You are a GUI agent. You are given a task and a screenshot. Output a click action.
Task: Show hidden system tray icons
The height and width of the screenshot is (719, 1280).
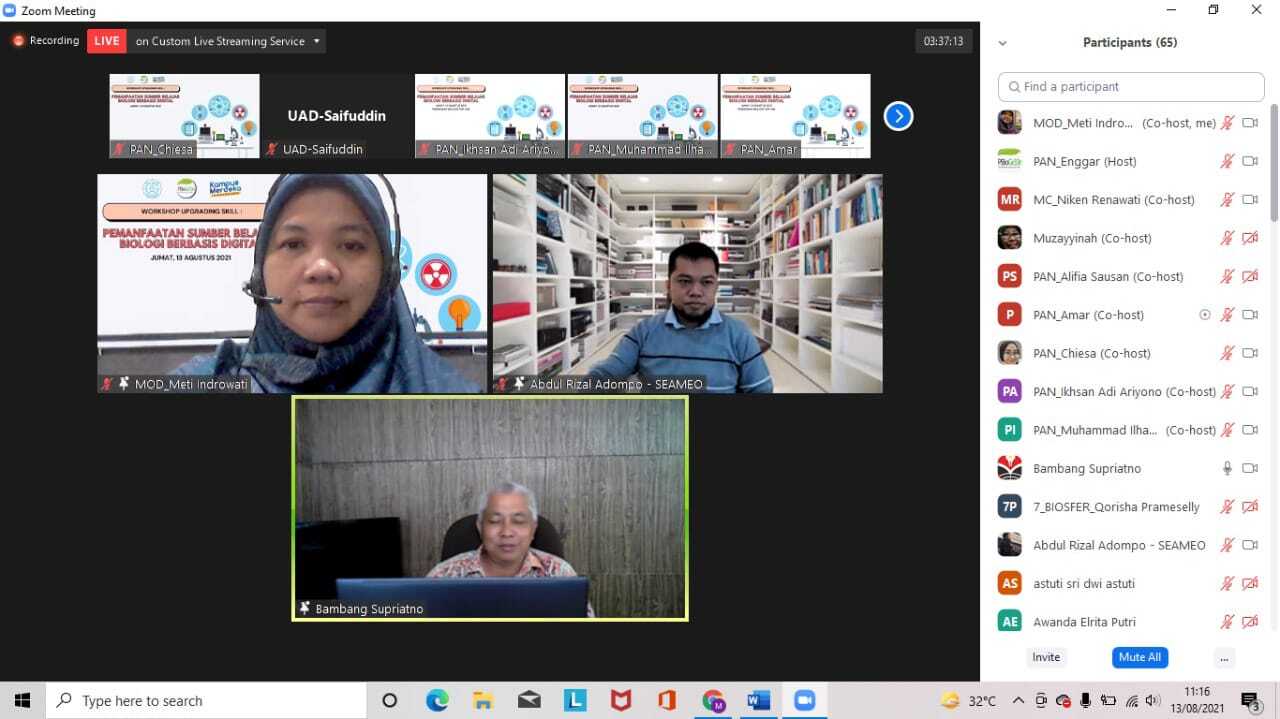[1018, 700]
